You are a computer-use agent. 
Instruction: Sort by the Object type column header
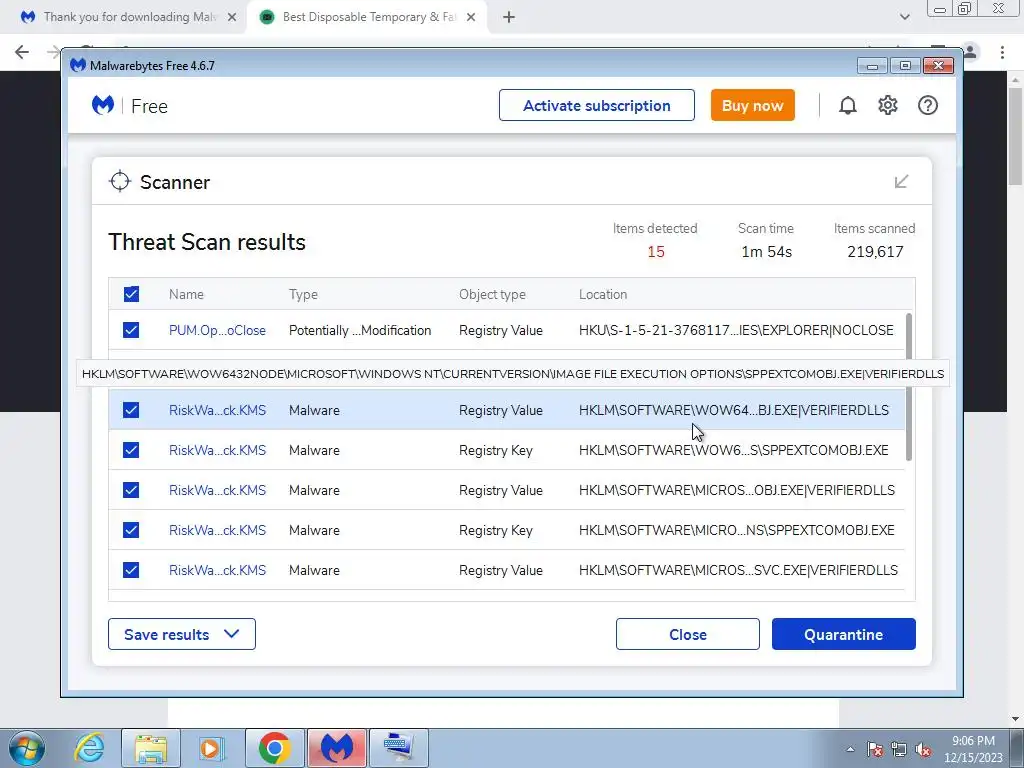(x=492, y=295)
